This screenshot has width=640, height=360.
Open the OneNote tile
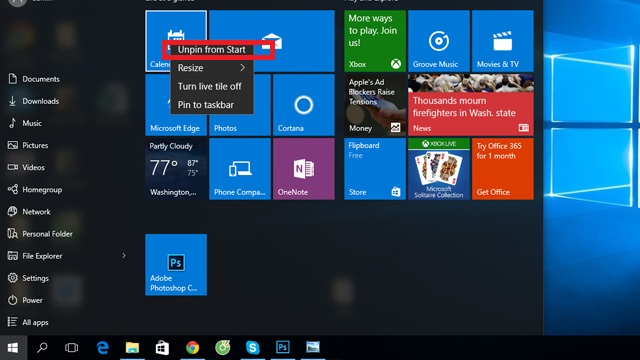tap(304, 169)
